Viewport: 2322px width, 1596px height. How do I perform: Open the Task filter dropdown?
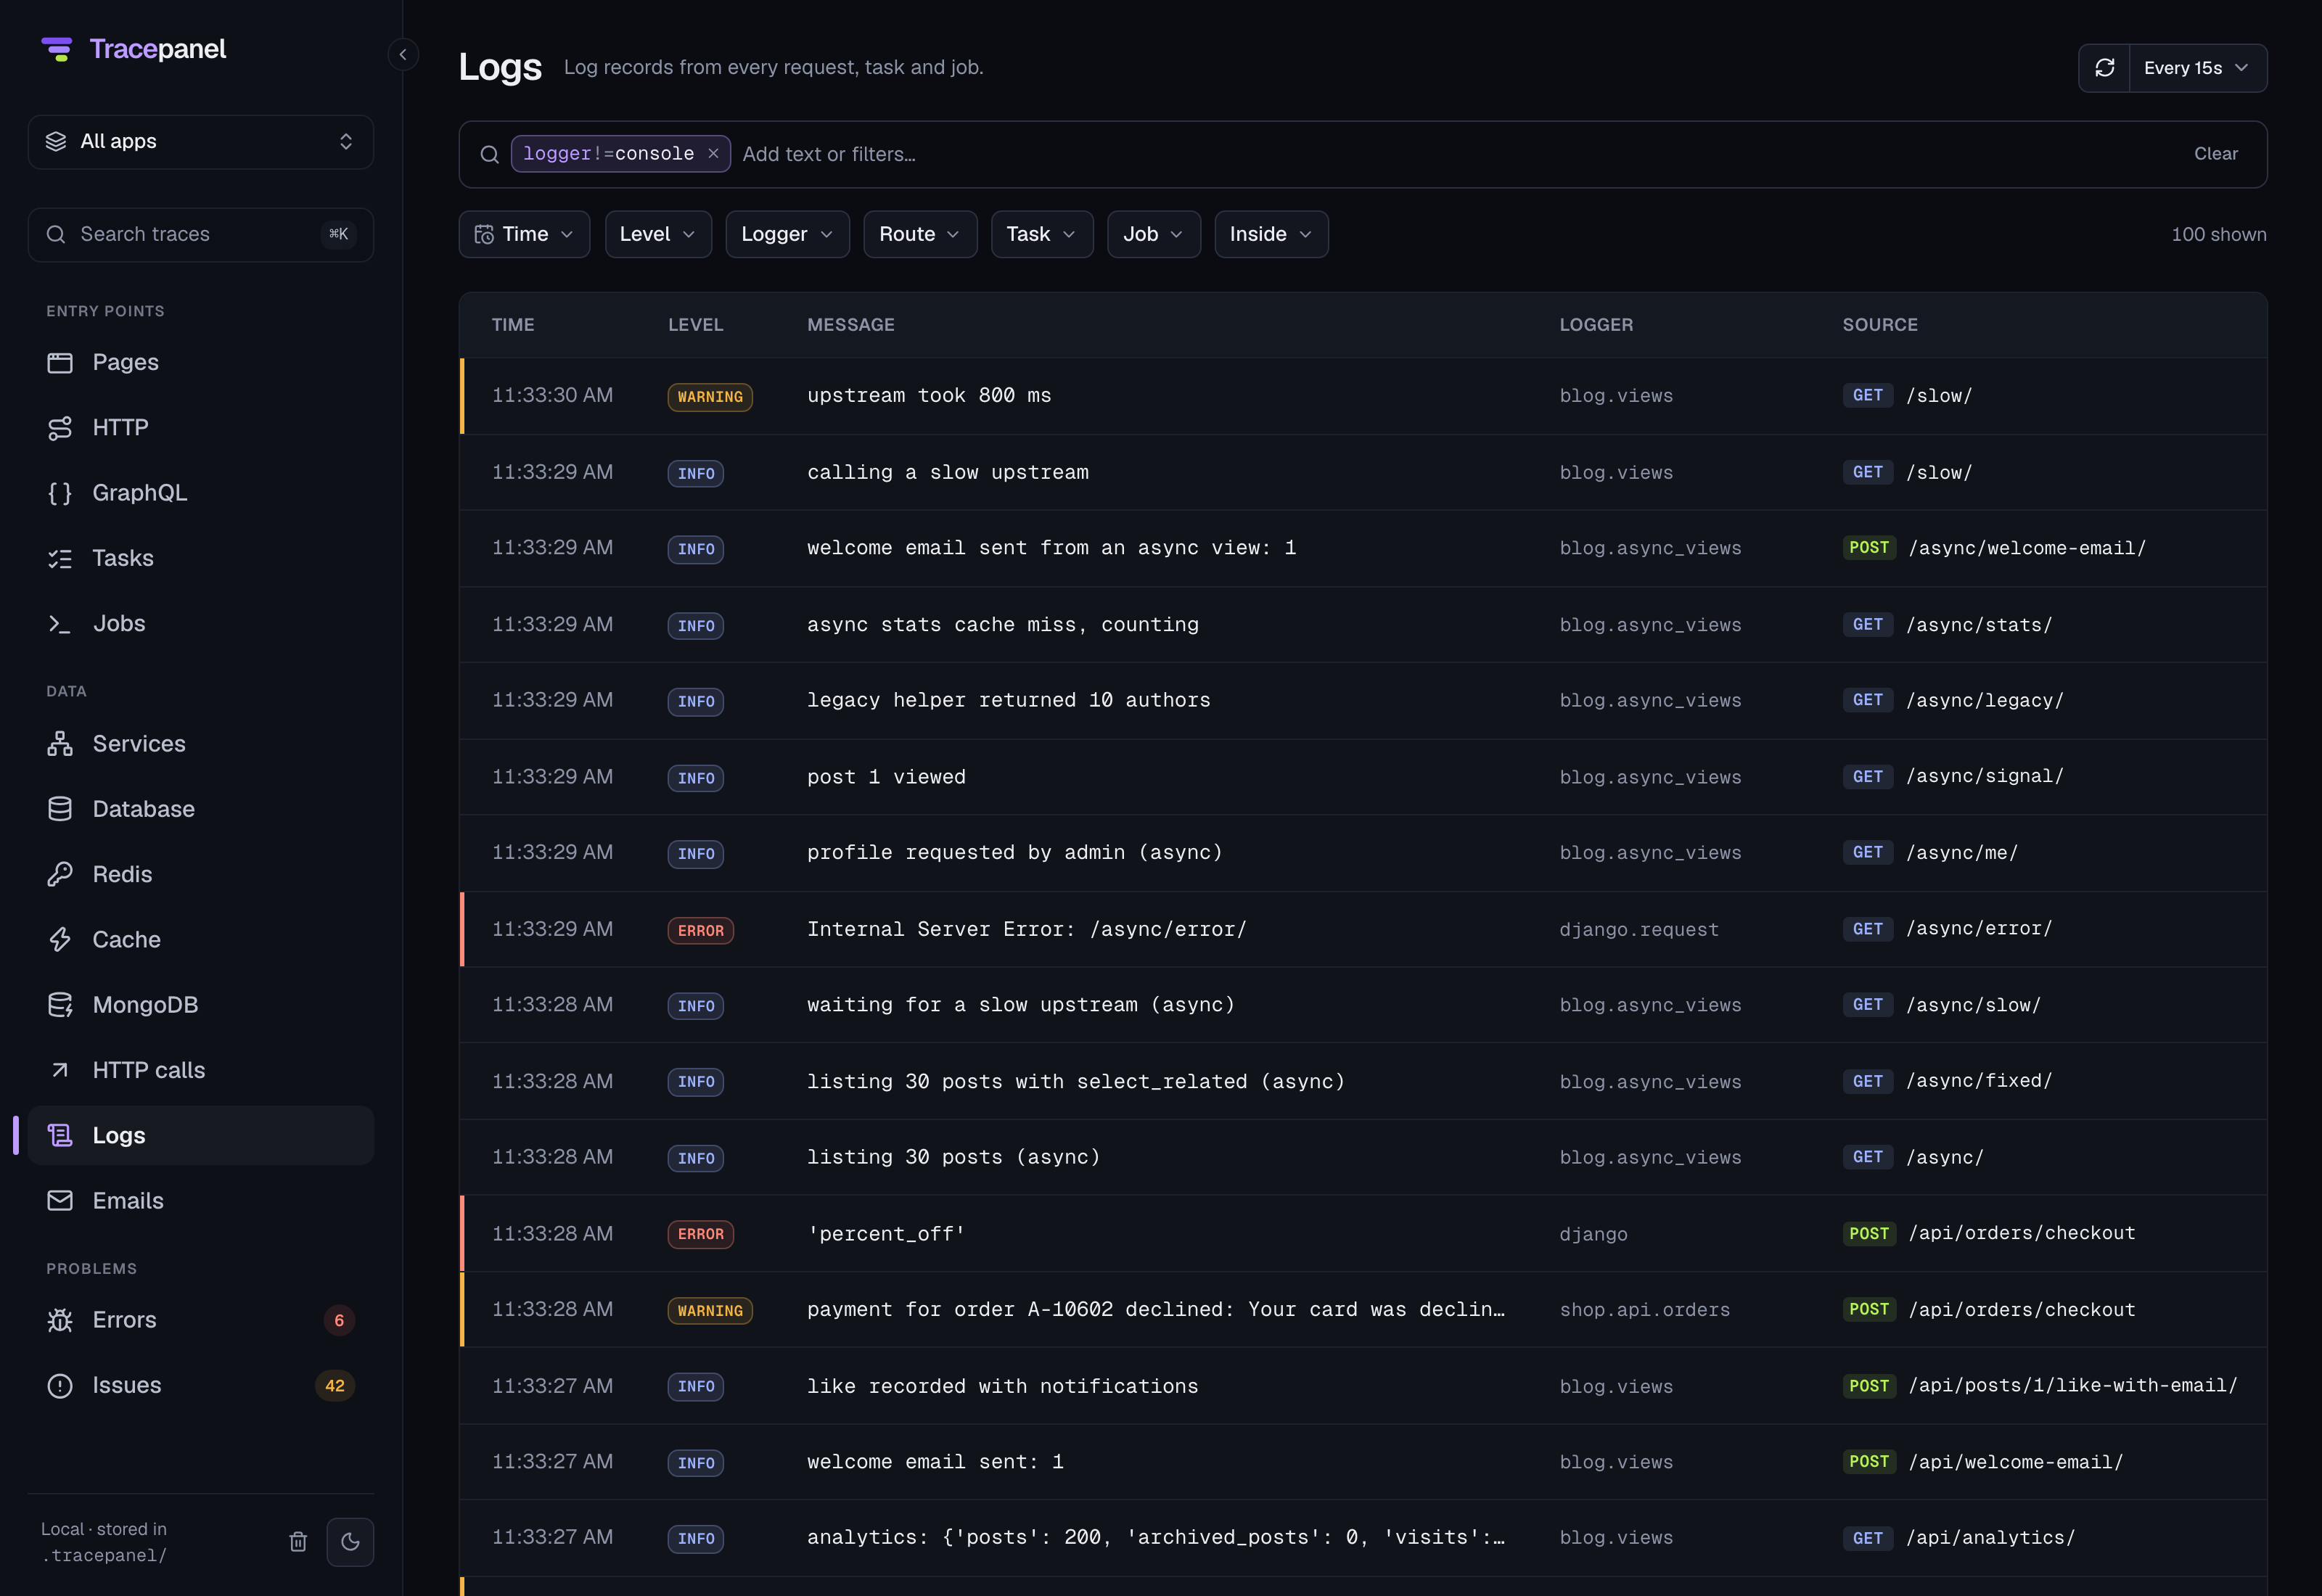[x=1042, y=234]
